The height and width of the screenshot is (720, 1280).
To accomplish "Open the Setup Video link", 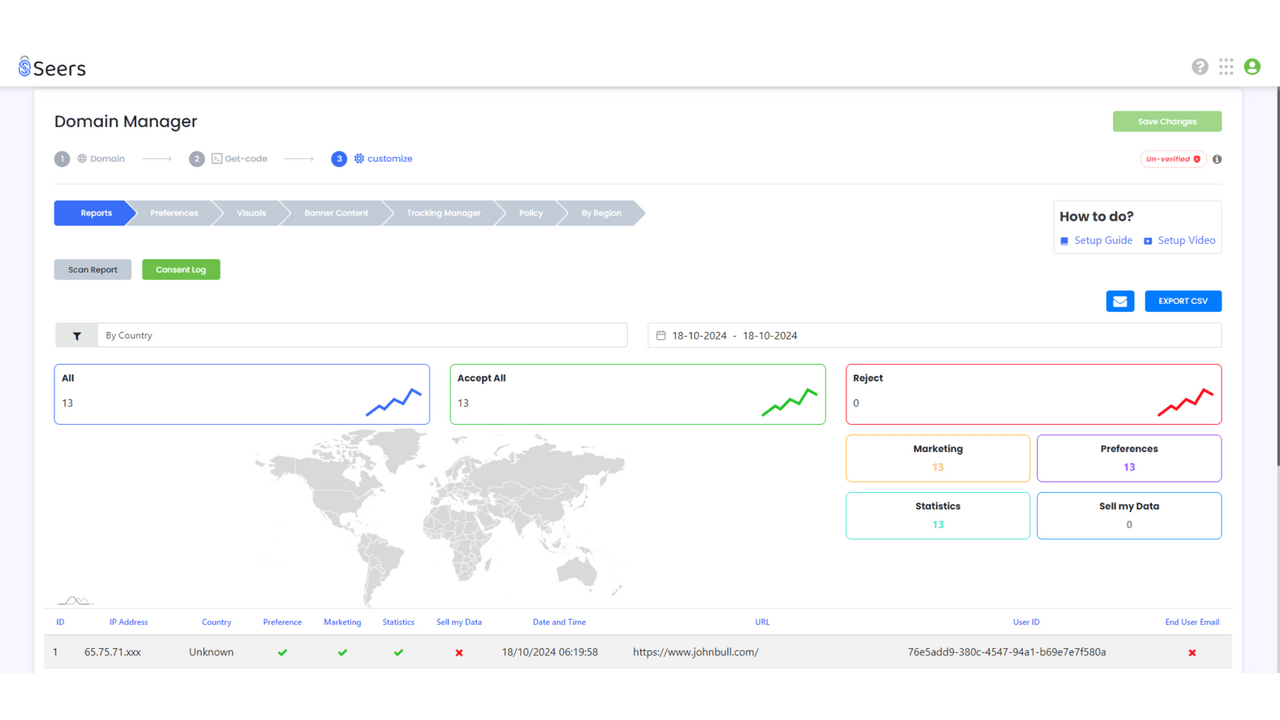I will point(1180,240).
